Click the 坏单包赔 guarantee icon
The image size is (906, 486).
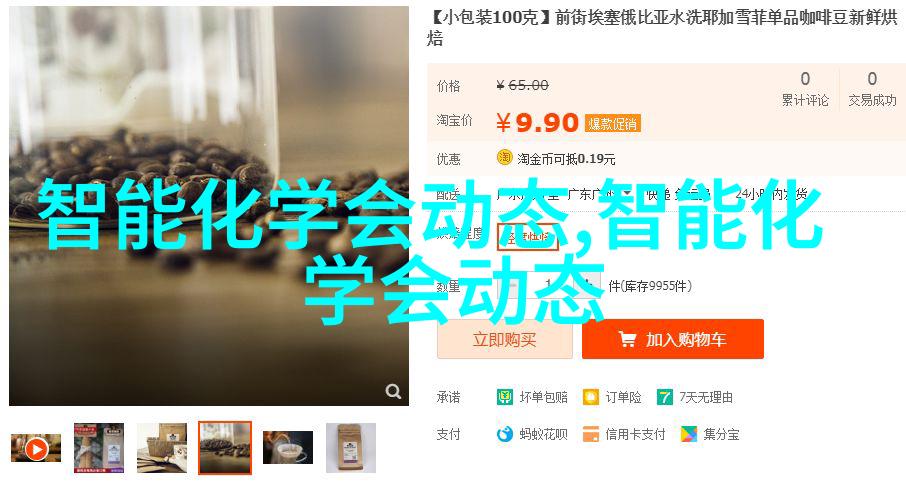click(x=504, y=397)
